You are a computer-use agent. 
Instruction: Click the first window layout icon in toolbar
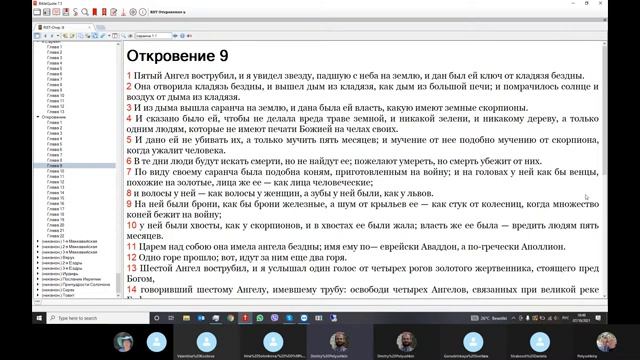[37, 12]
